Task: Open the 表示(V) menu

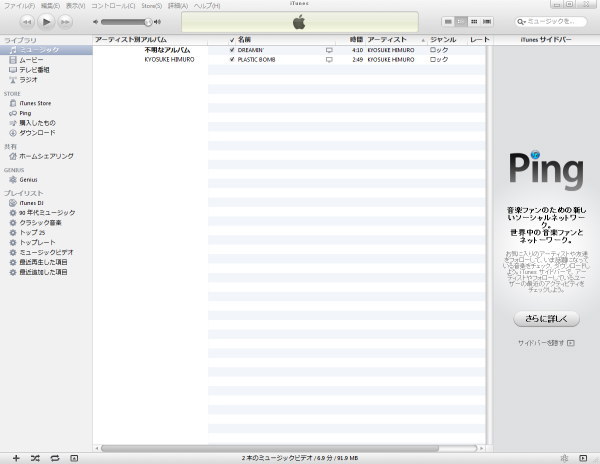Action: coord(75,6)
